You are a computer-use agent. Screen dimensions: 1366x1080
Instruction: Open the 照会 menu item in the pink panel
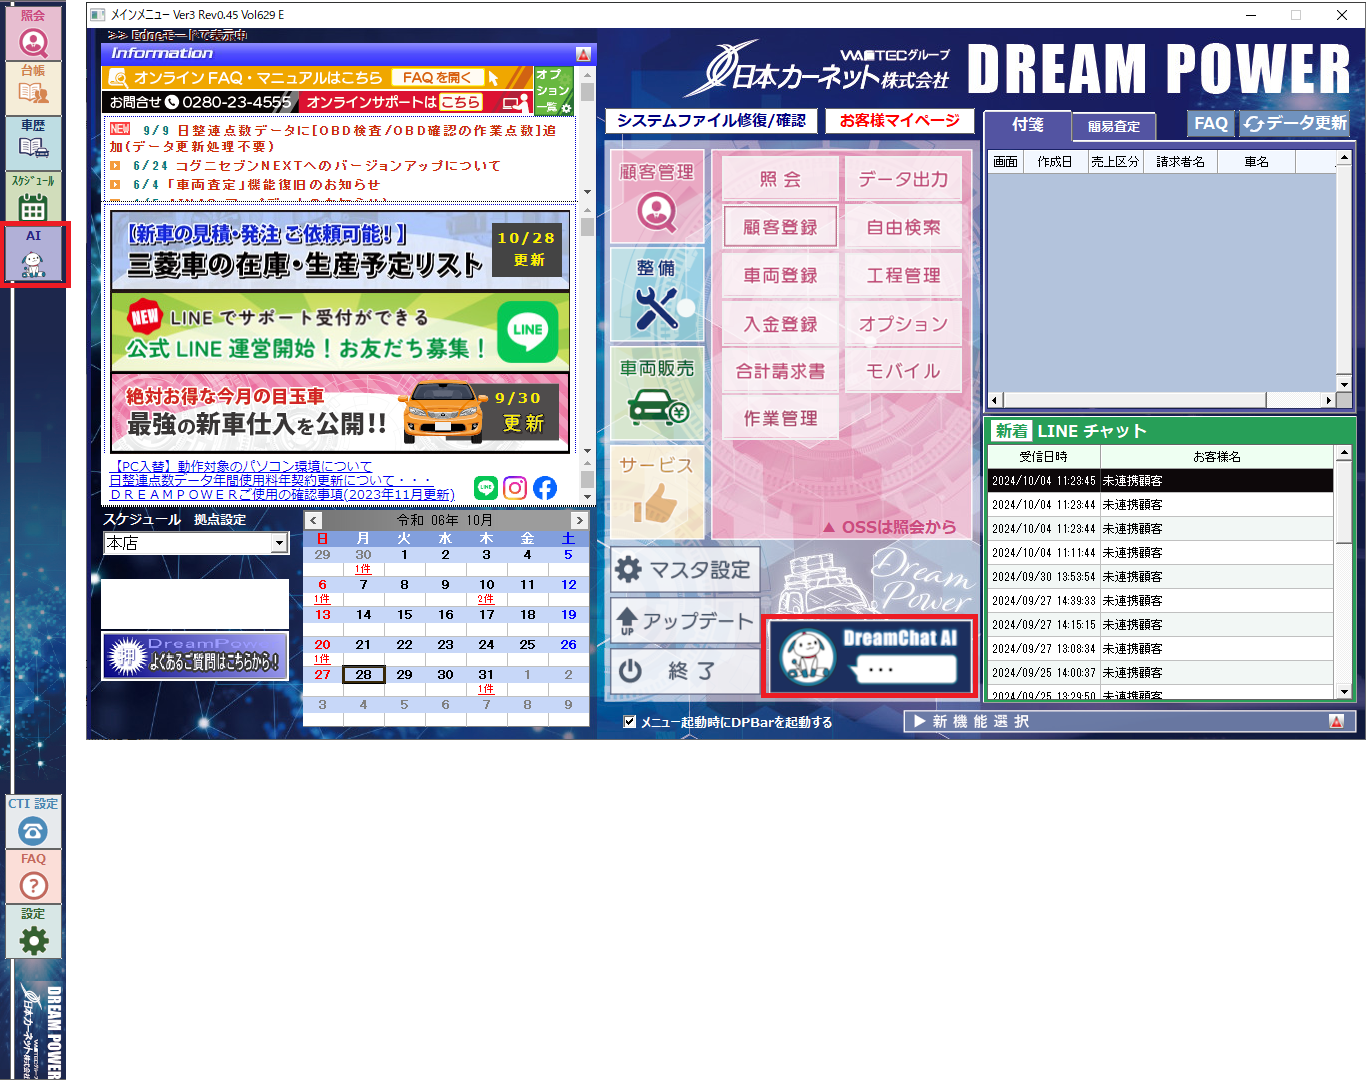780,179
